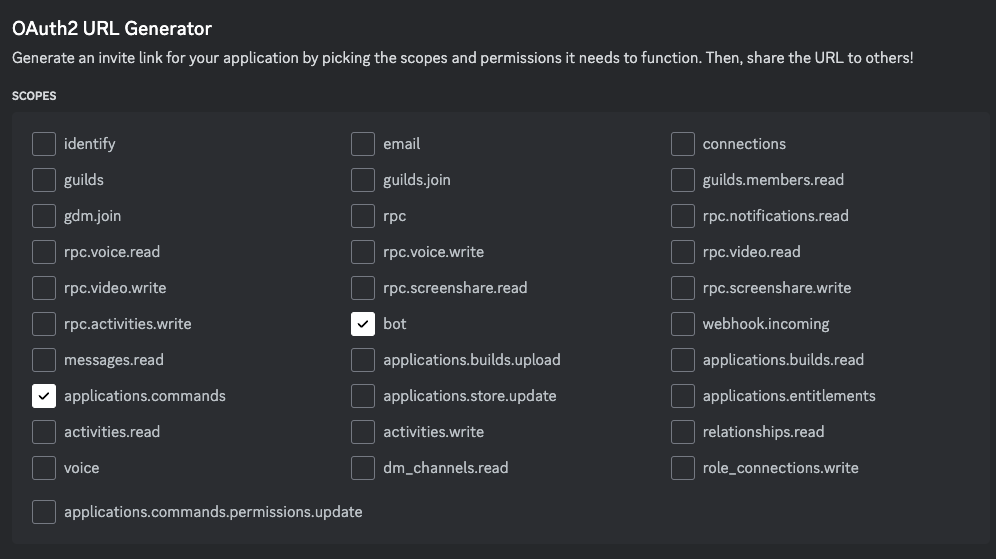The width and height of the screenshot is (996, 559).
Task: Check dm_channels.read scope
Action: click(x=363, y=468)
